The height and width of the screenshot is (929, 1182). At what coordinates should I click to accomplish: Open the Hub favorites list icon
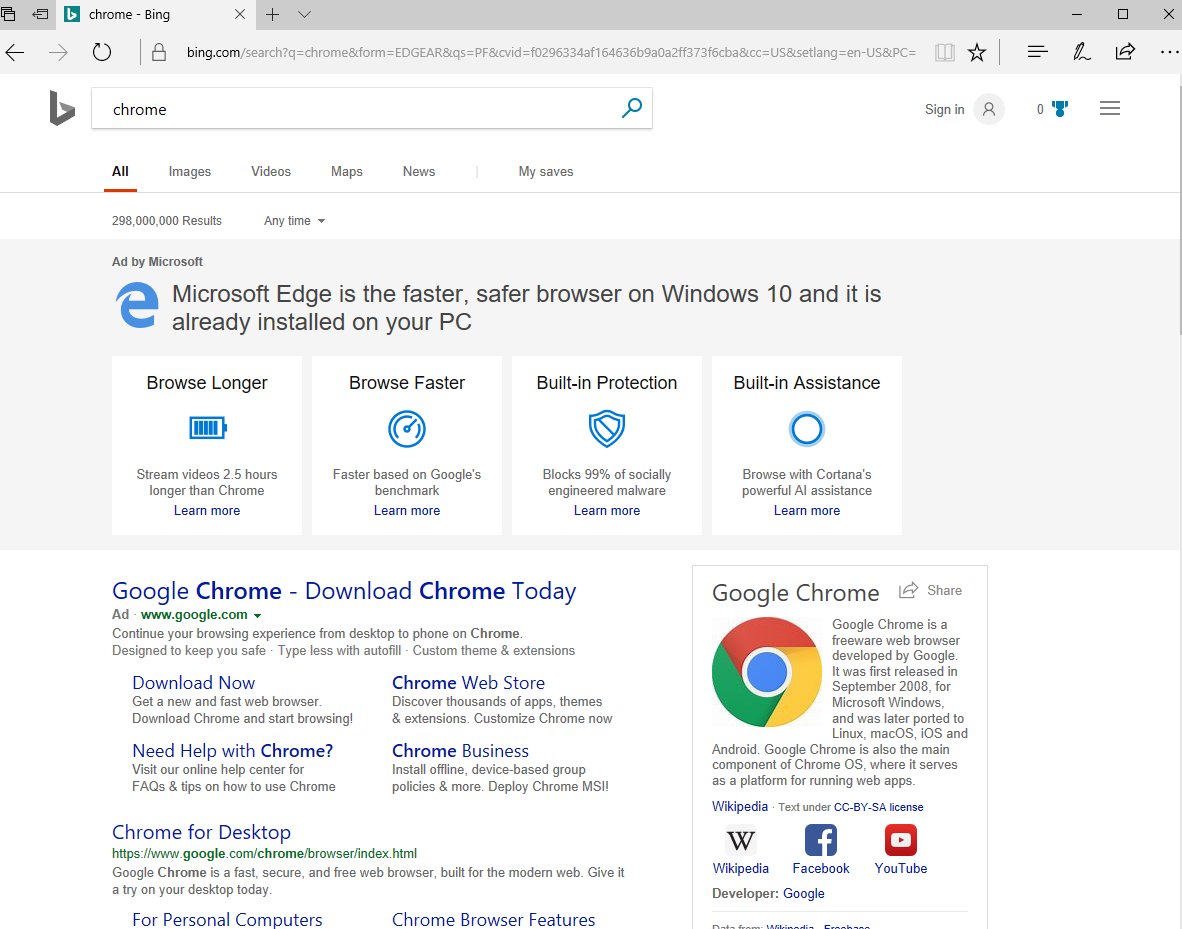pos(1038,51)
